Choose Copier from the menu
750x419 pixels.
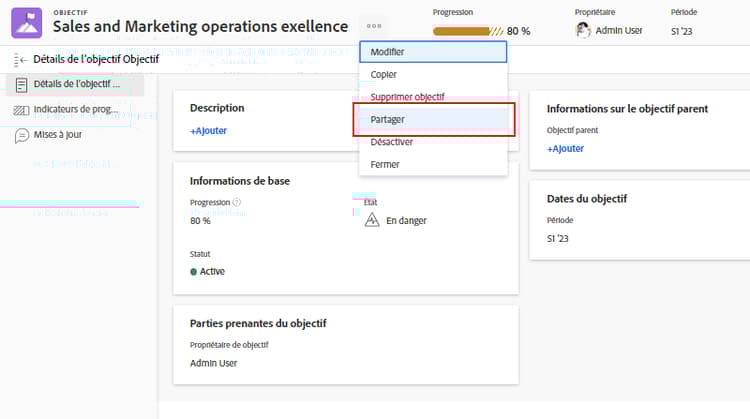click(x=433, y=75)
